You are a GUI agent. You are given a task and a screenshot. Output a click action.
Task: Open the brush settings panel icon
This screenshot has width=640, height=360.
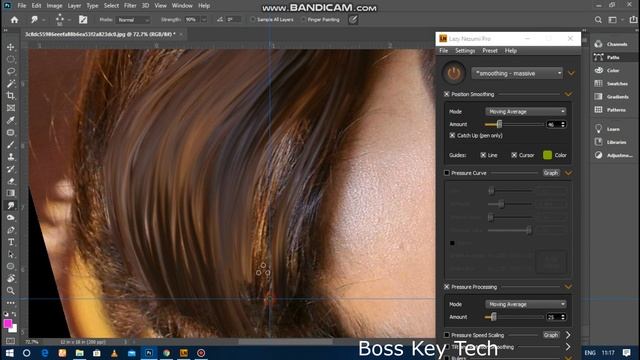point(83,20)
